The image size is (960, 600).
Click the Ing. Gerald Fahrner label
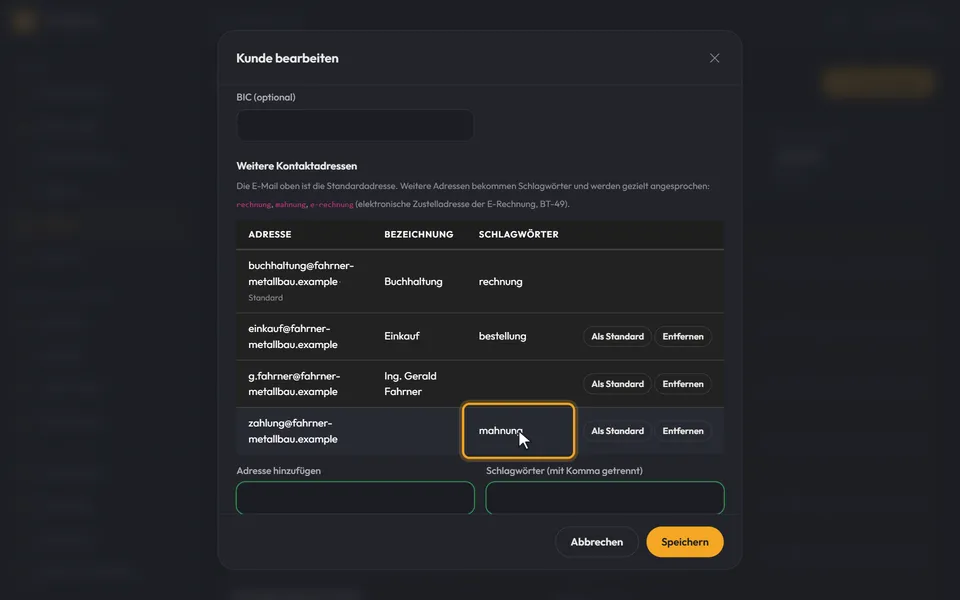point(410,384)
